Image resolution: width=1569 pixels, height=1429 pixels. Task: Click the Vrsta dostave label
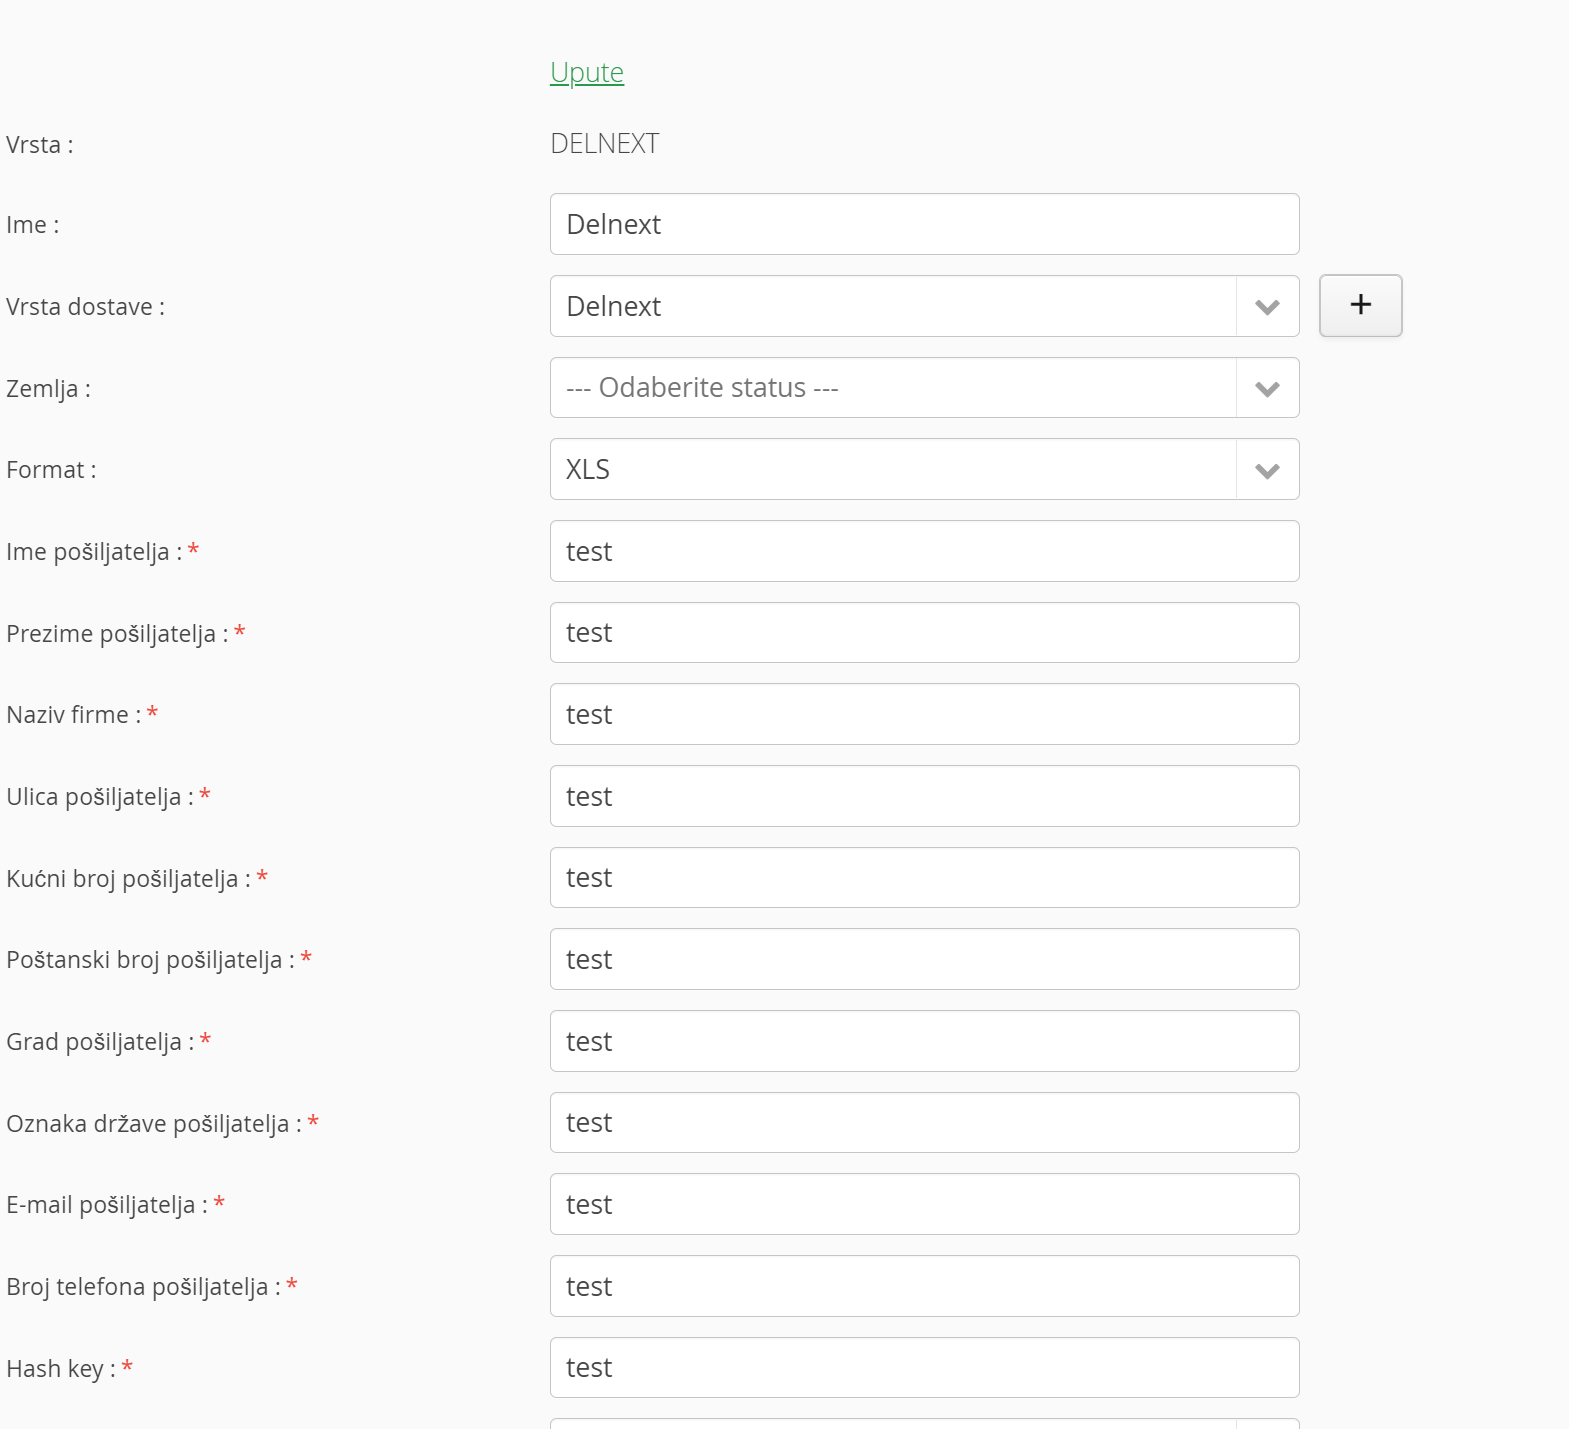(x=85, y=307)
